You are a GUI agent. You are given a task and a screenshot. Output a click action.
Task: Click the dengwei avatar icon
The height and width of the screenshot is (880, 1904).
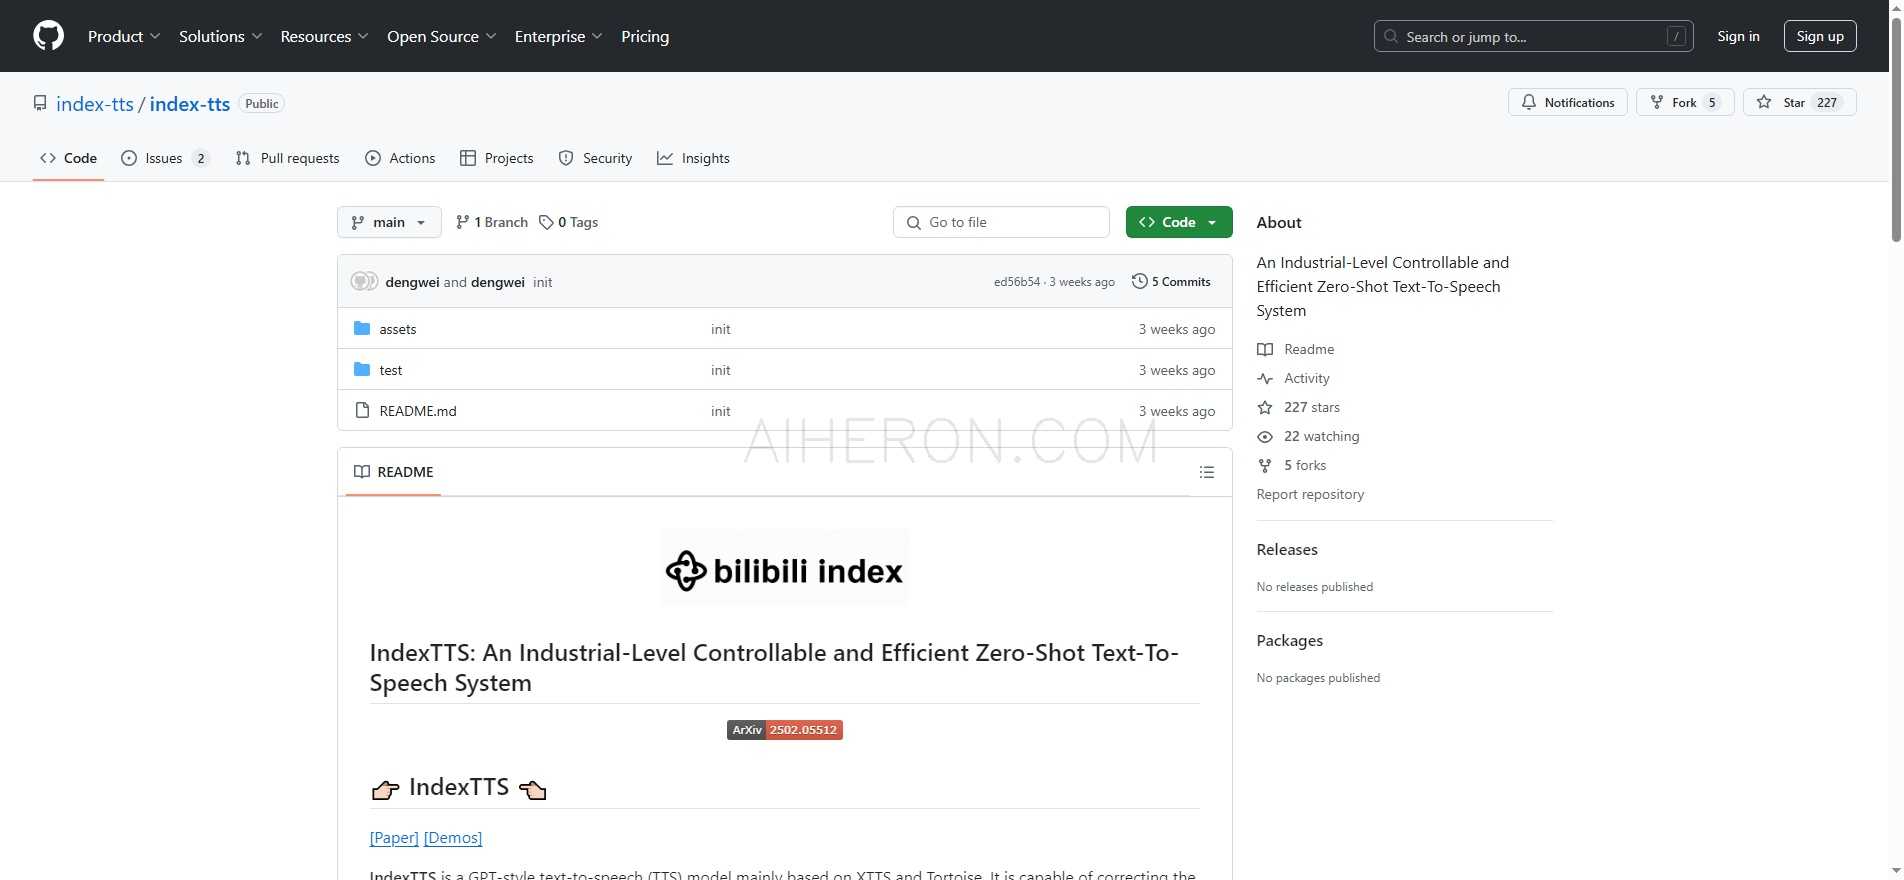[x=364, y=282]
